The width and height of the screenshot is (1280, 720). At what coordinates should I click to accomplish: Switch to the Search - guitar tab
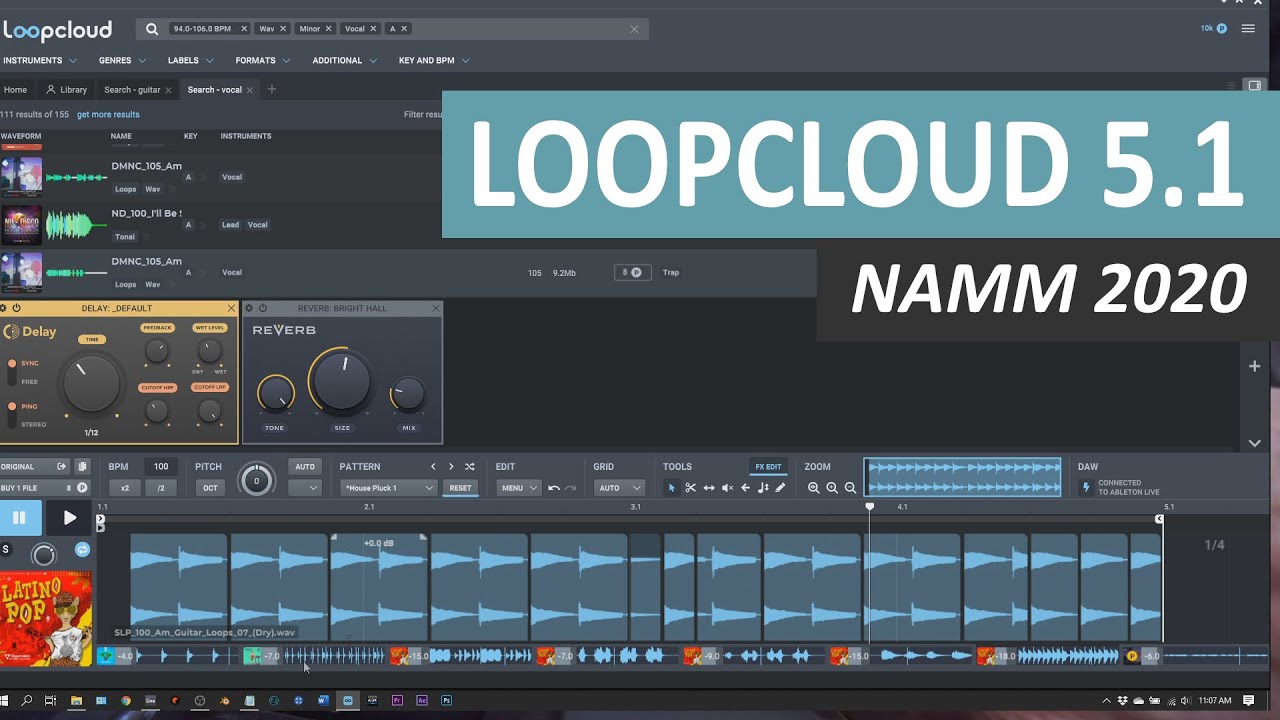tap(139, 90)
